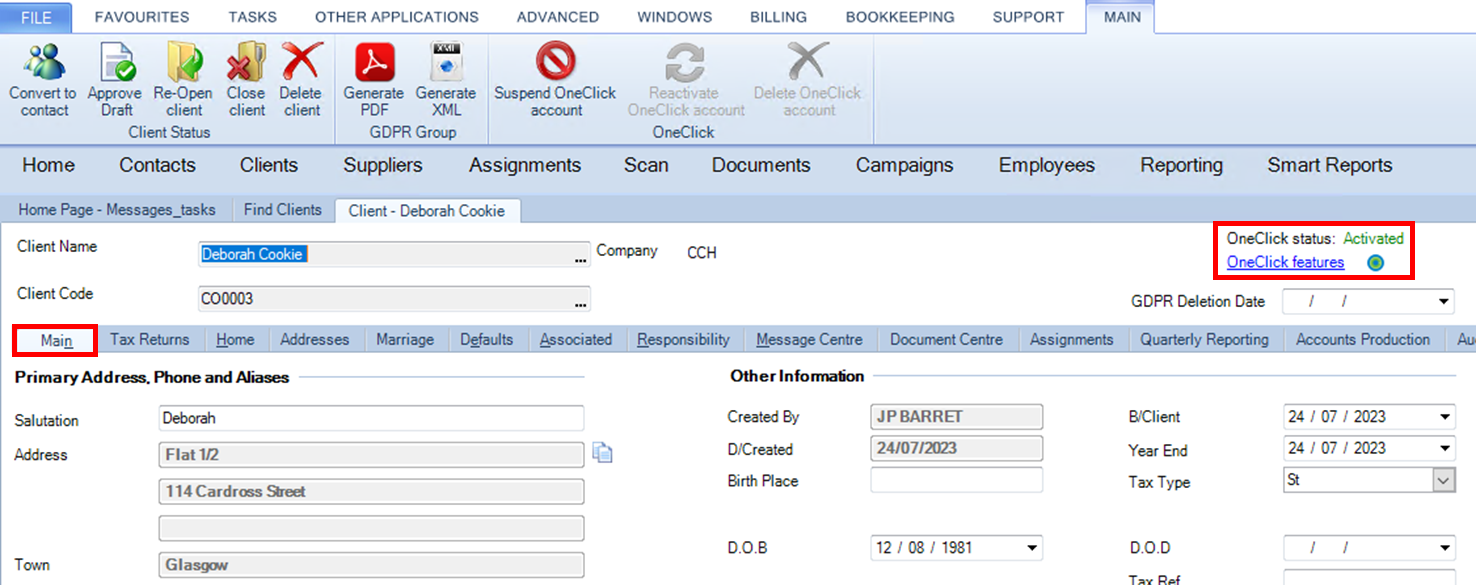
Task: Open Assignments in navigation bar
Action: pos(525,165)
